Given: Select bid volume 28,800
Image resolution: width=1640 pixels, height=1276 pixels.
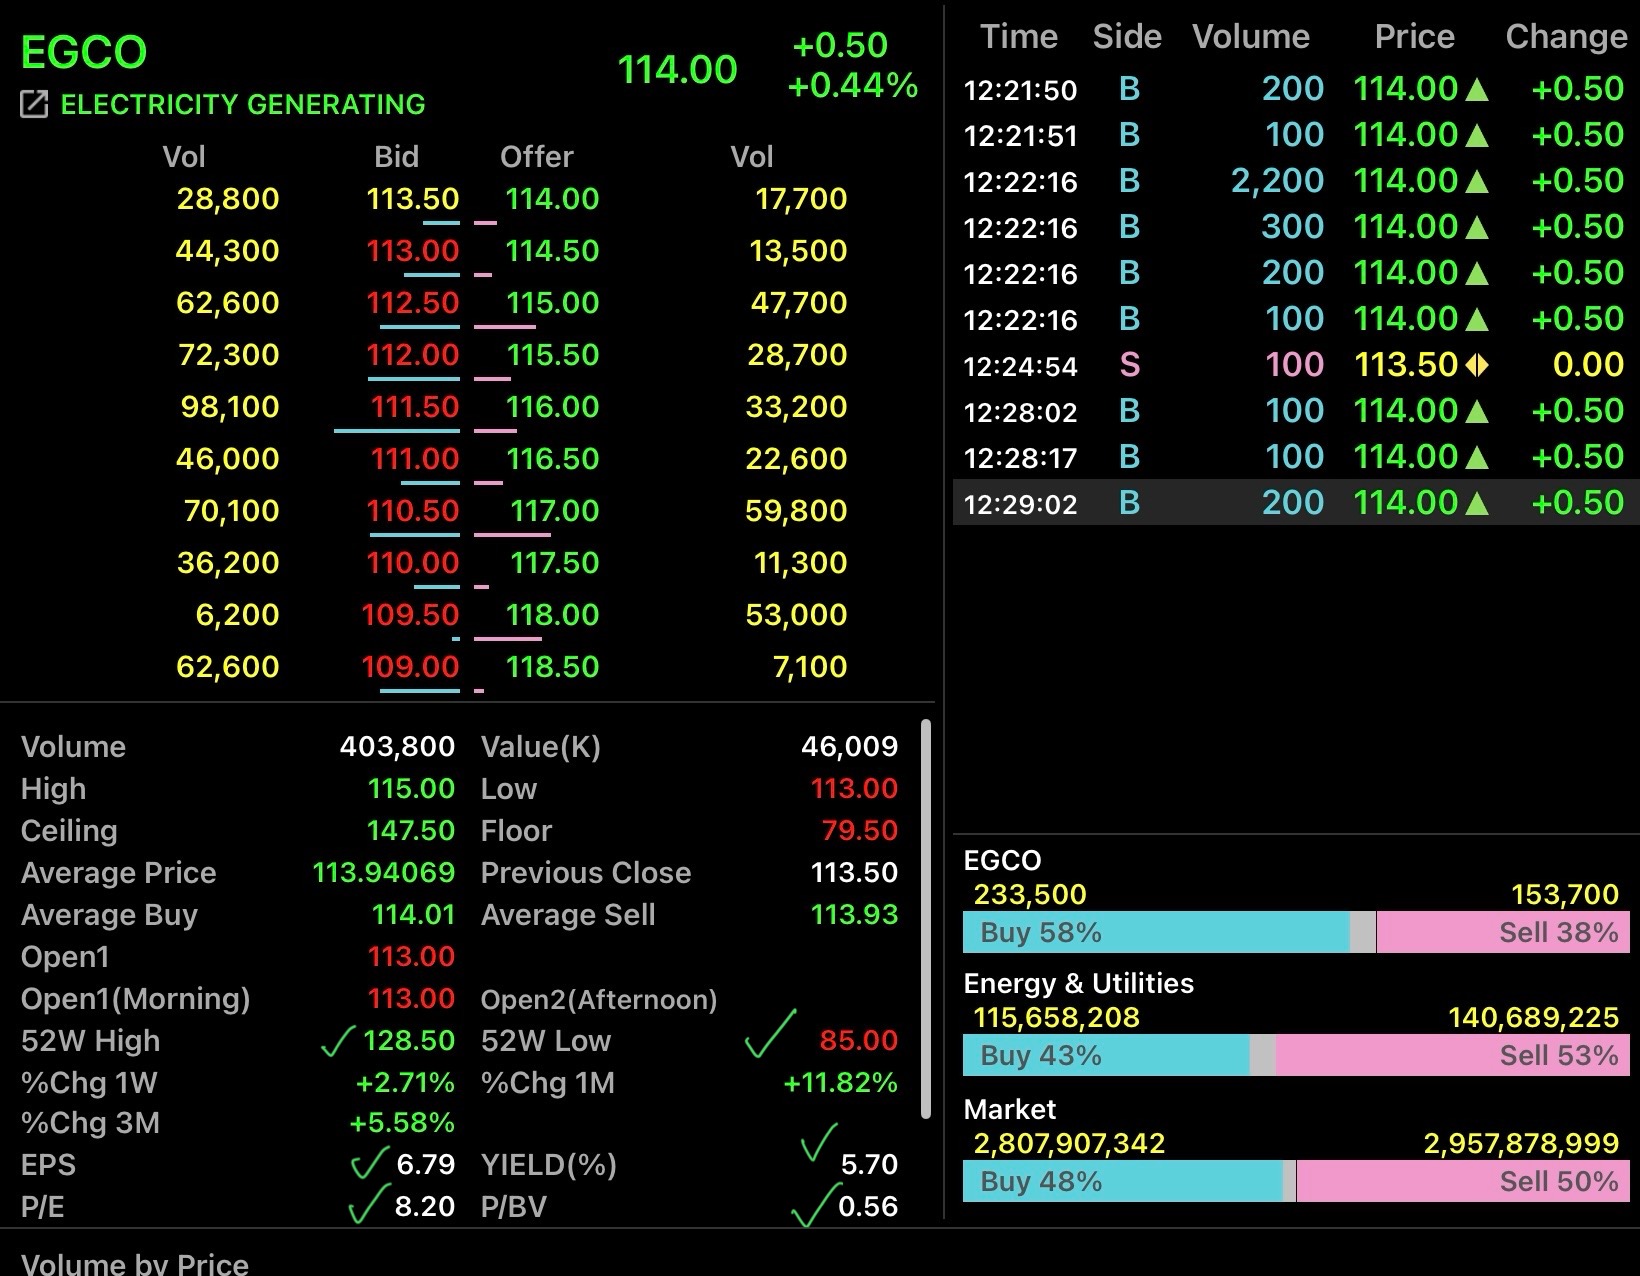Looking at the screenshot, I should coord(228,199).
